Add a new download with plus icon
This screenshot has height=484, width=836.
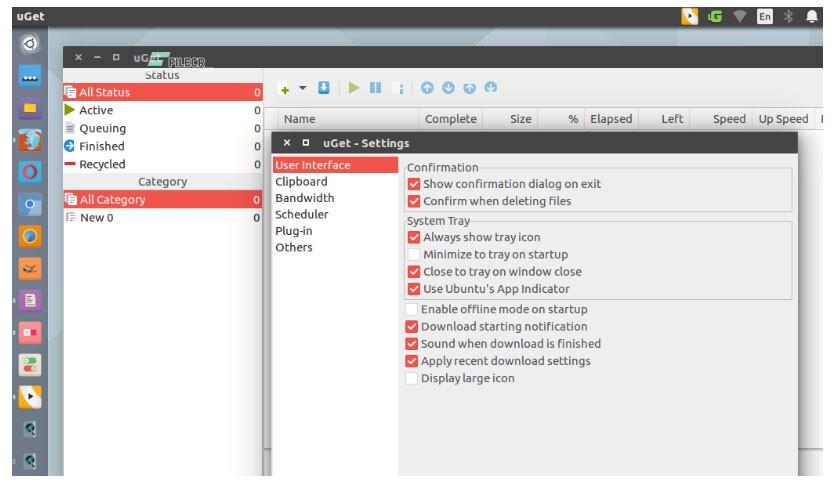[285, 90]
